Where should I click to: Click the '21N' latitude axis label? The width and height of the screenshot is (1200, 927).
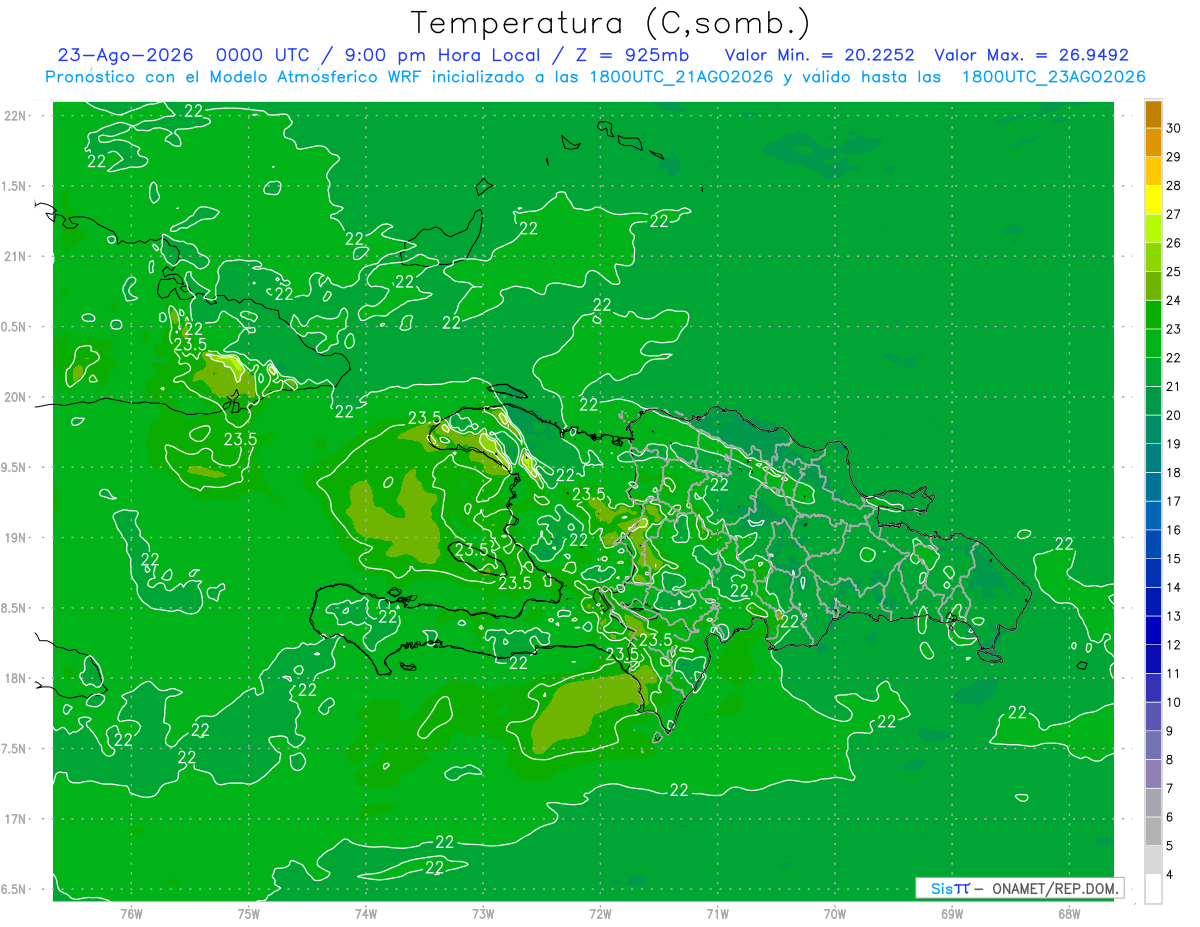(17, 256)
